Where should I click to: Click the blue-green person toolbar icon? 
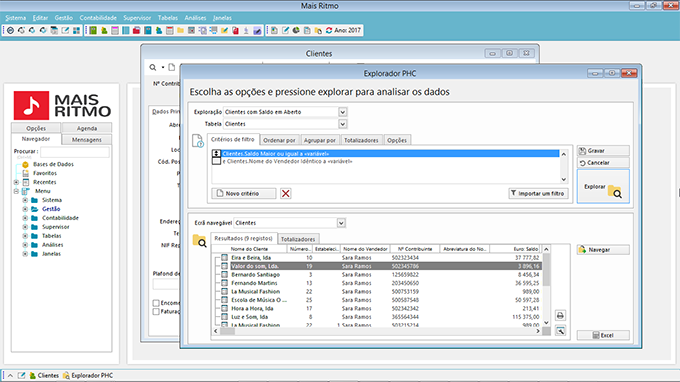pyautogui.click(x=159, y=30)
